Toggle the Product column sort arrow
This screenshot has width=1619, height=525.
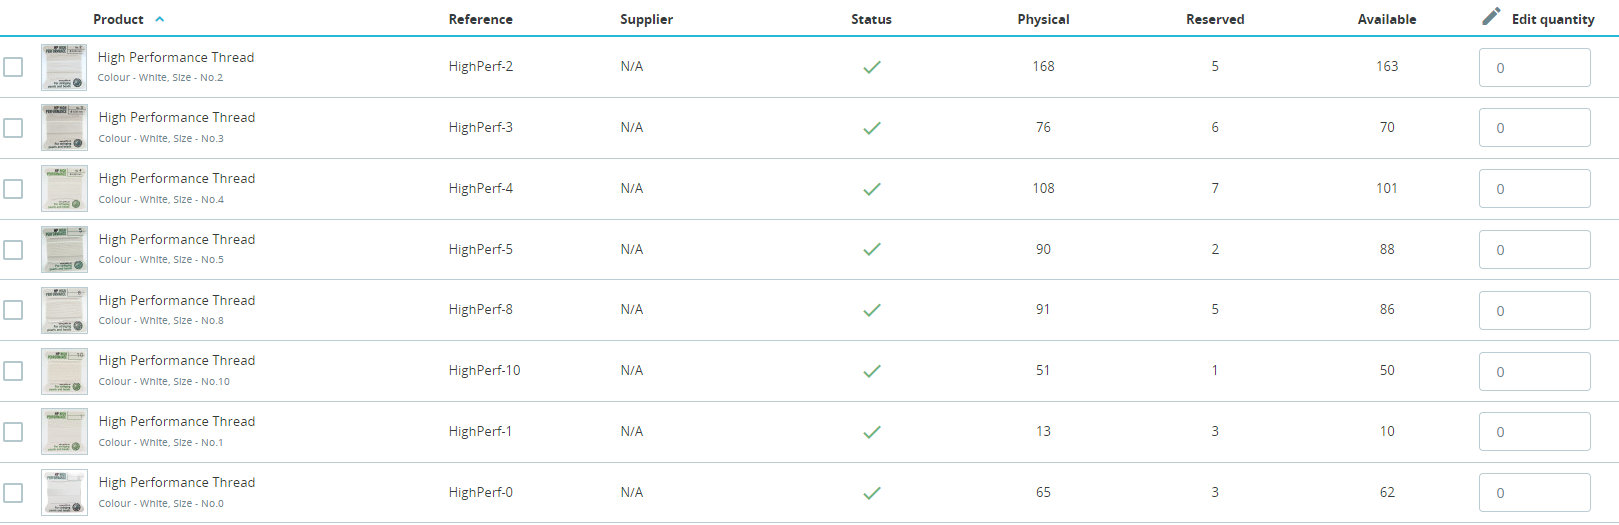click(160, 19)
